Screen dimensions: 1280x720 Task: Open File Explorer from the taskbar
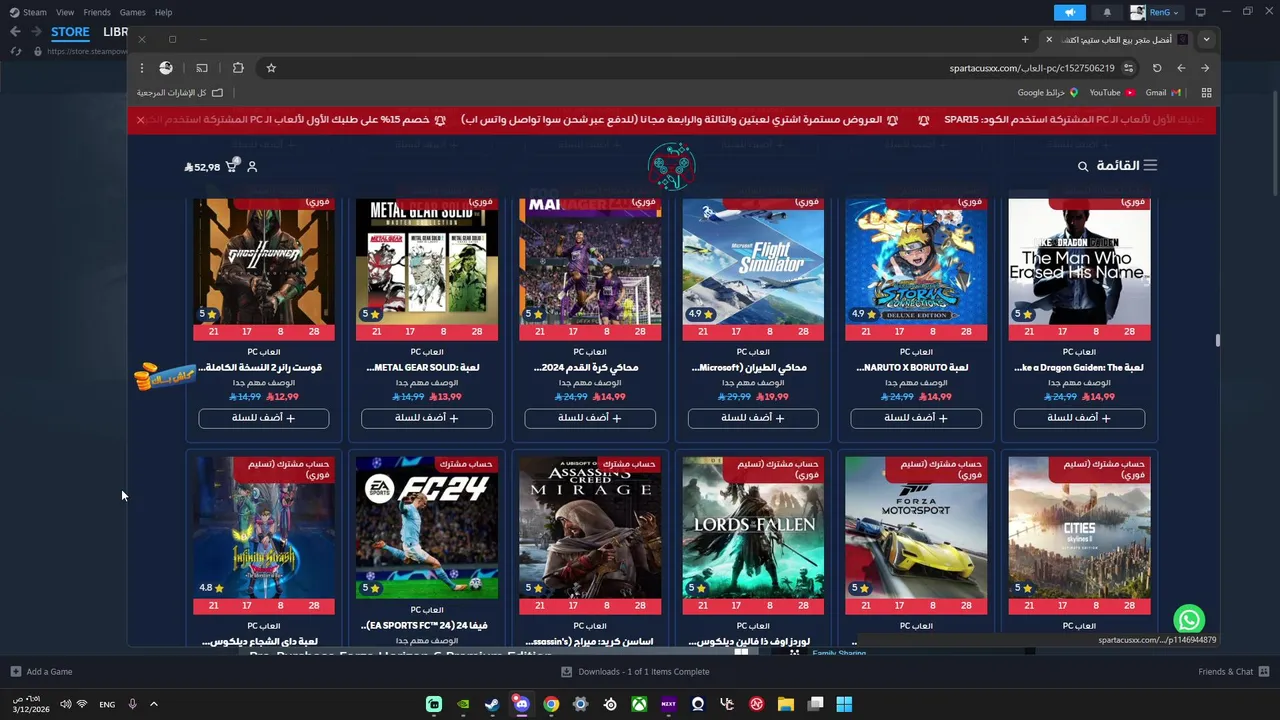click(786, 704)
